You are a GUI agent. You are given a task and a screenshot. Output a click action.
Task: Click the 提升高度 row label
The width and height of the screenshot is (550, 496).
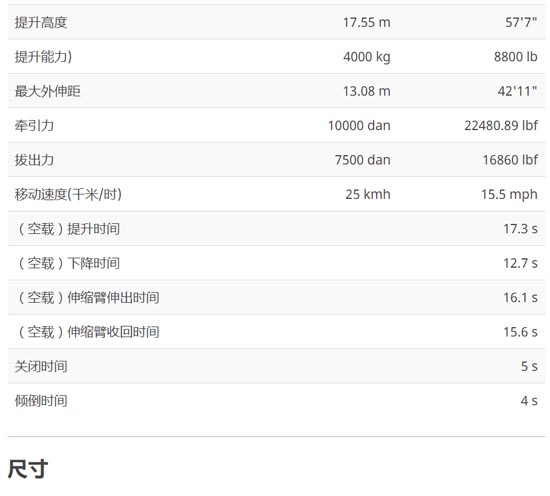pos(41,22)
